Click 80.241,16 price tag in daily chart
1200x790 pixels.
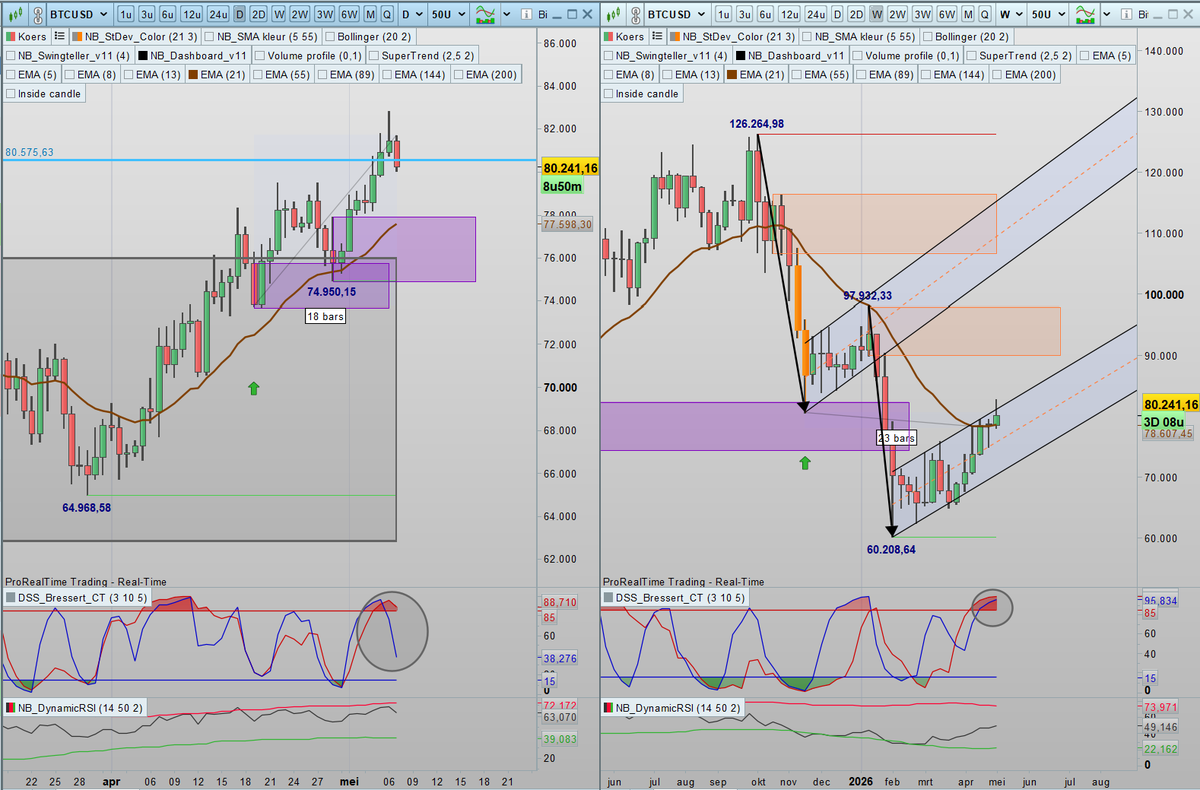coord(569,169)
